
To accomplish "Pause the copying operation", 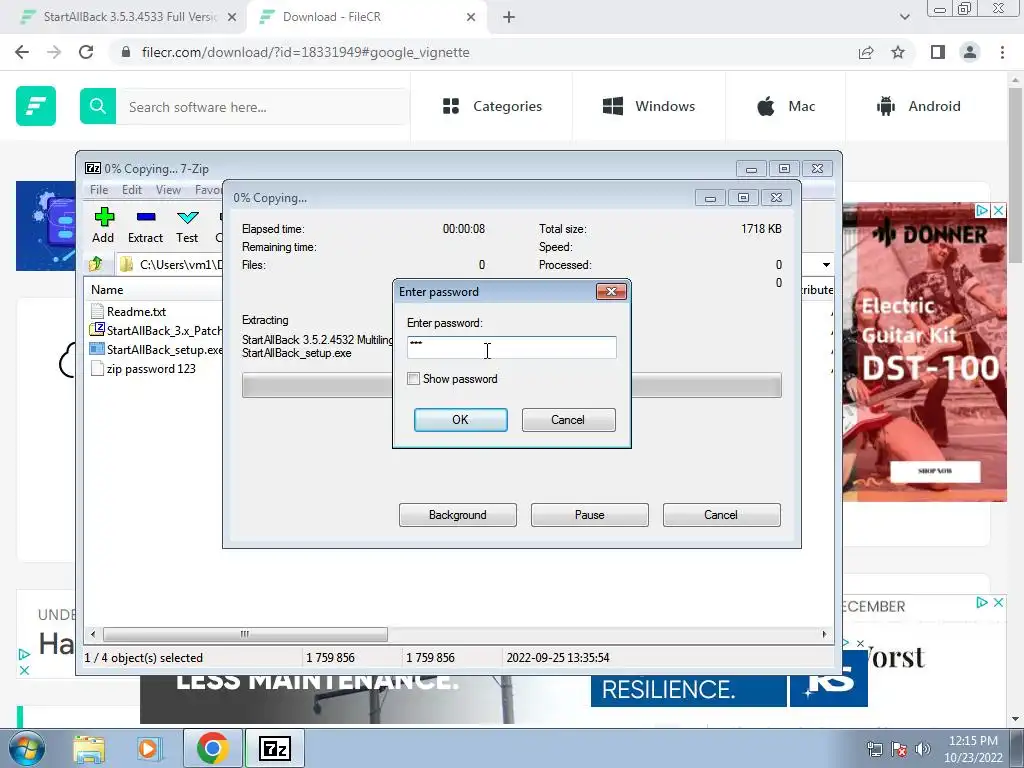I will (590, 515).
